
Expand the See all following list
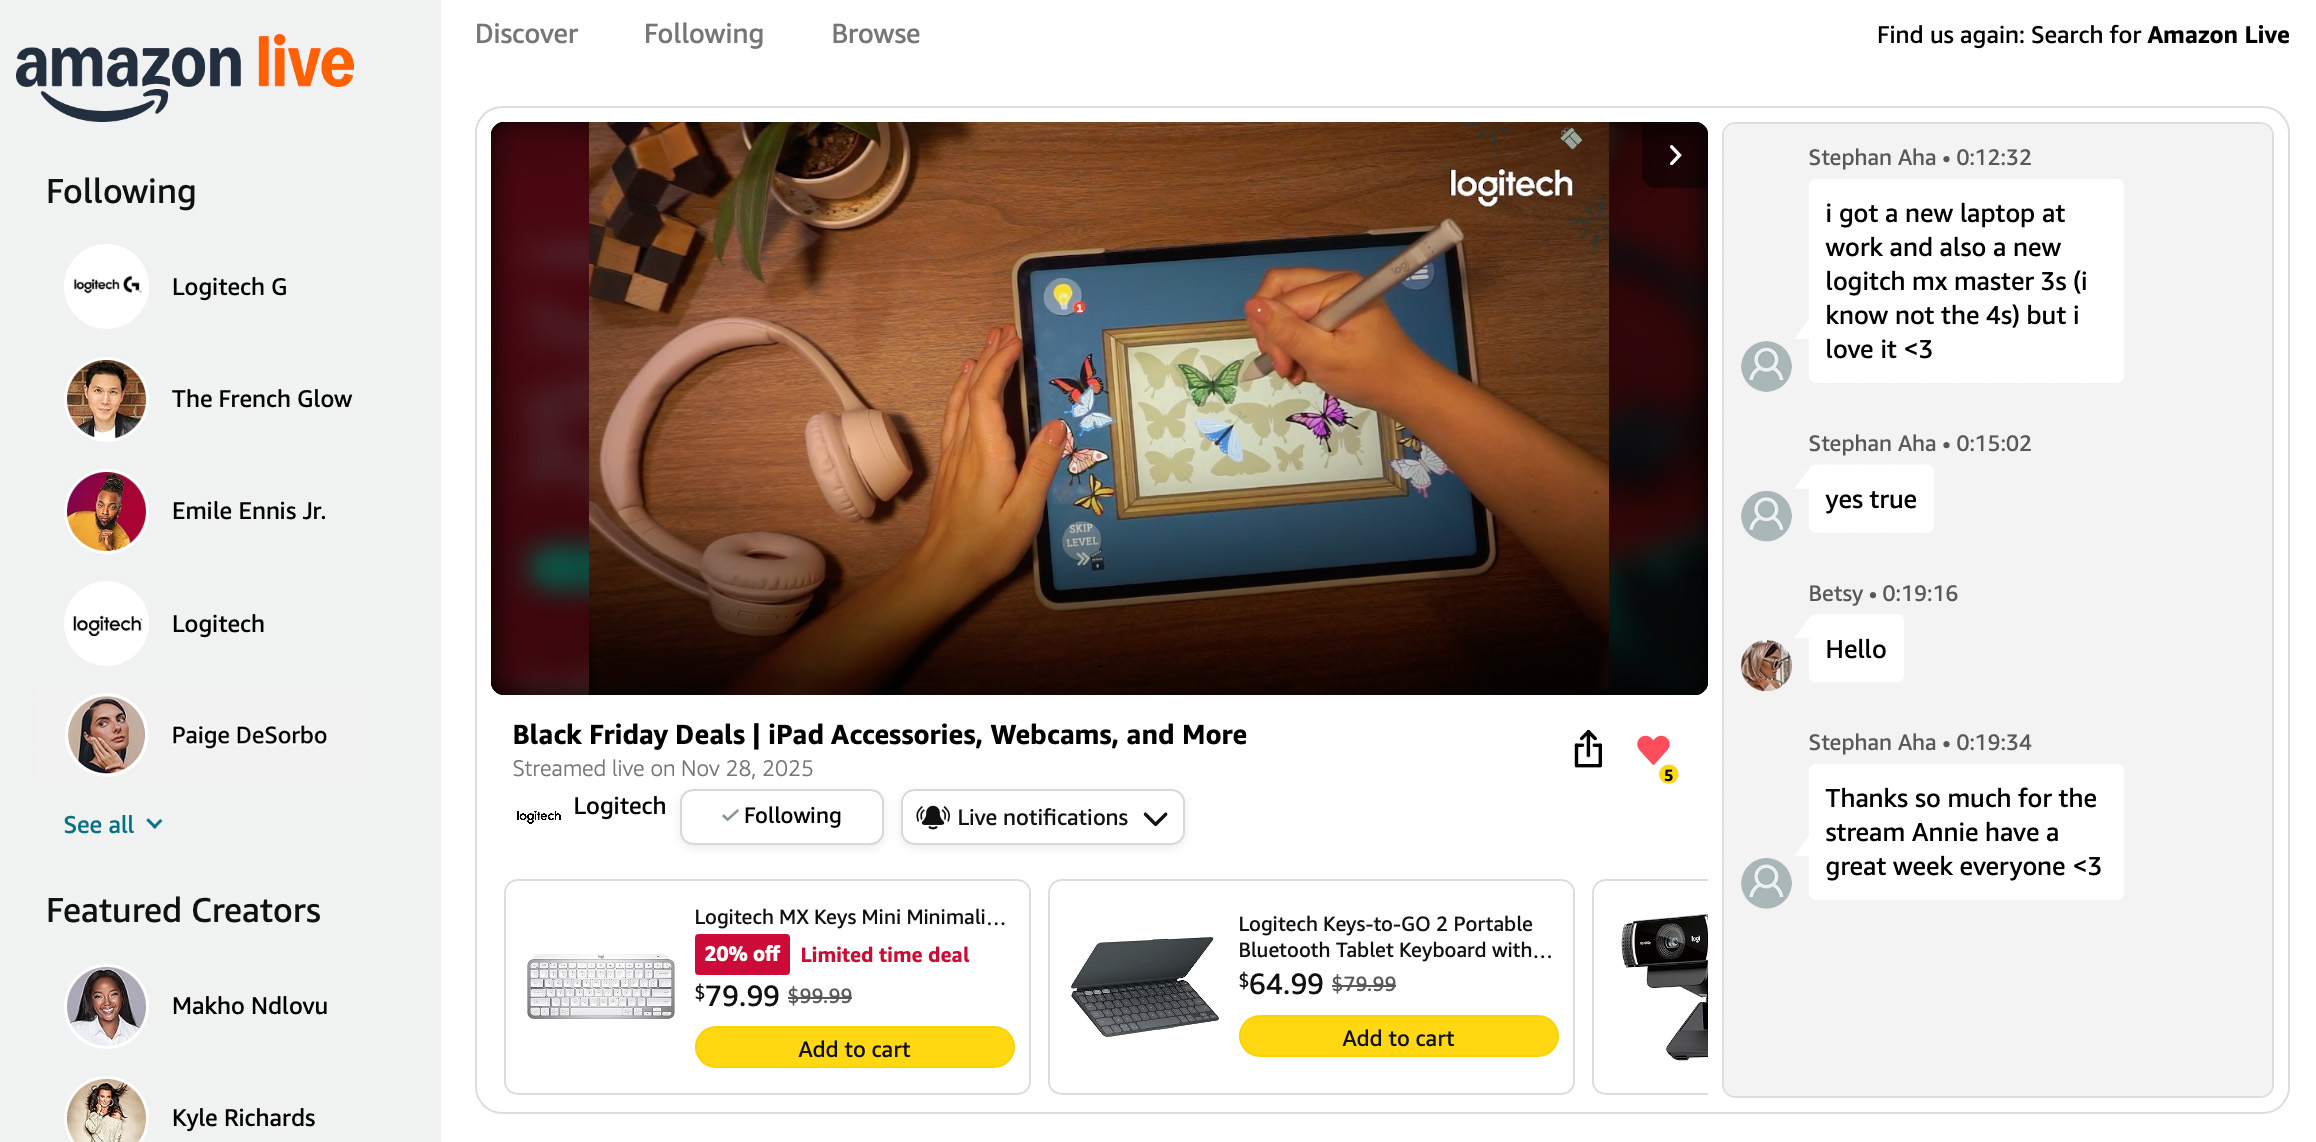pyautogui.click(x=113, y=825)
